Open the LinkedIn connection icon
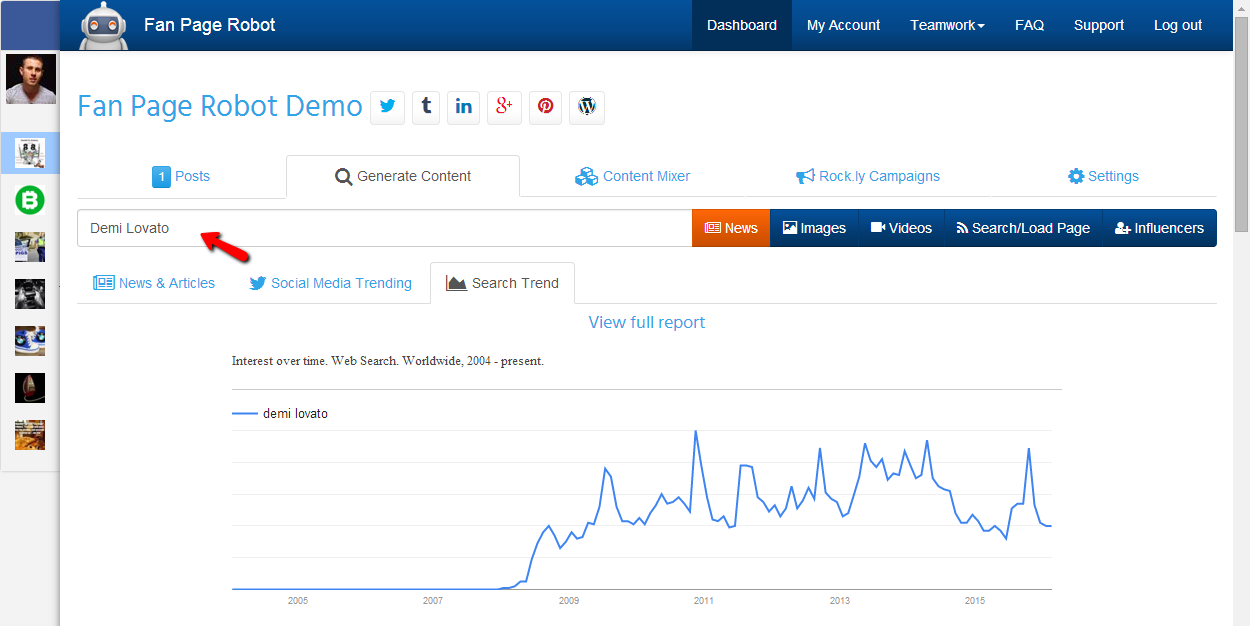The width and height of the screenshot is (1250, 626). 464,107
